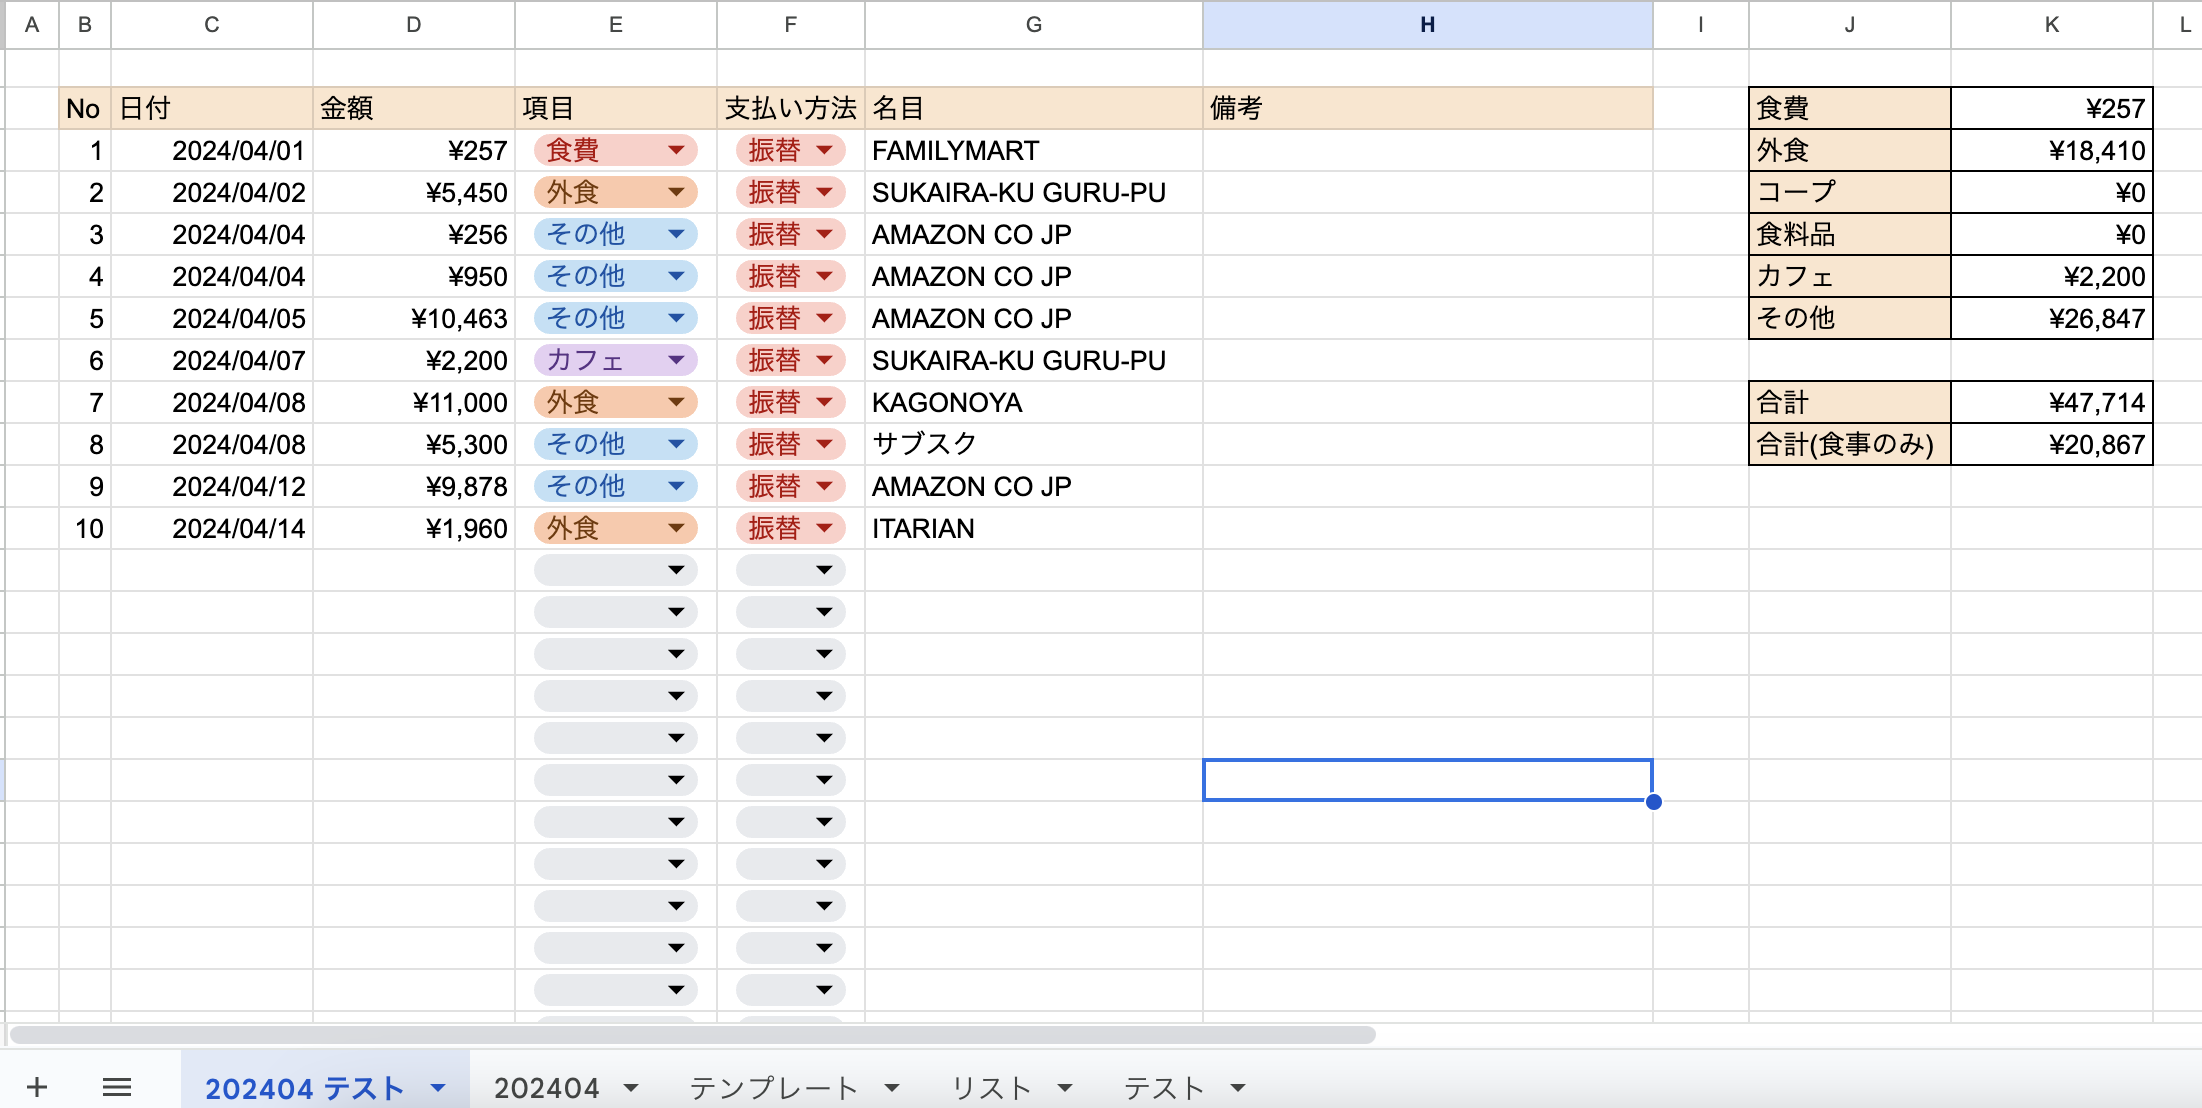Click fill handle of selected cell
Image resolution: width=2202 pixels, height=1108 pixels.
tap(1653, 801)
